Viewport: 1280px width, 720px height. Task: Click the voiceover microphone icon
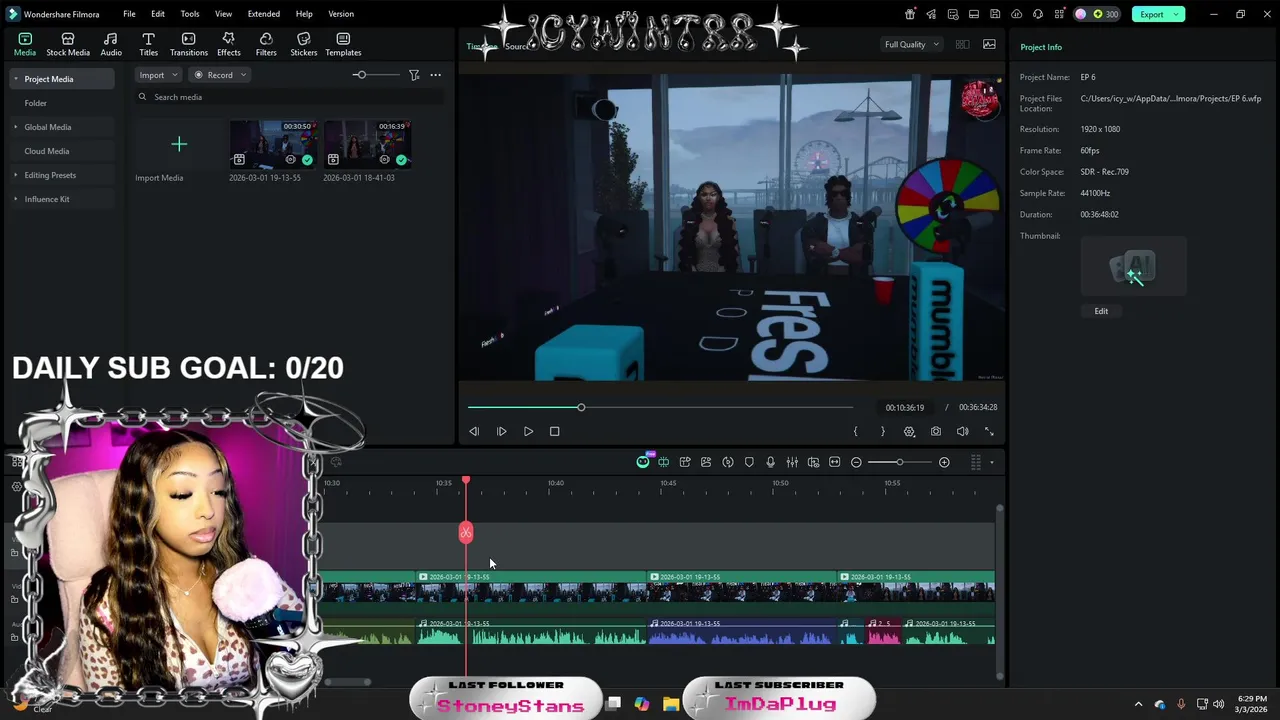pyautogui.click(x=770, y=462)
